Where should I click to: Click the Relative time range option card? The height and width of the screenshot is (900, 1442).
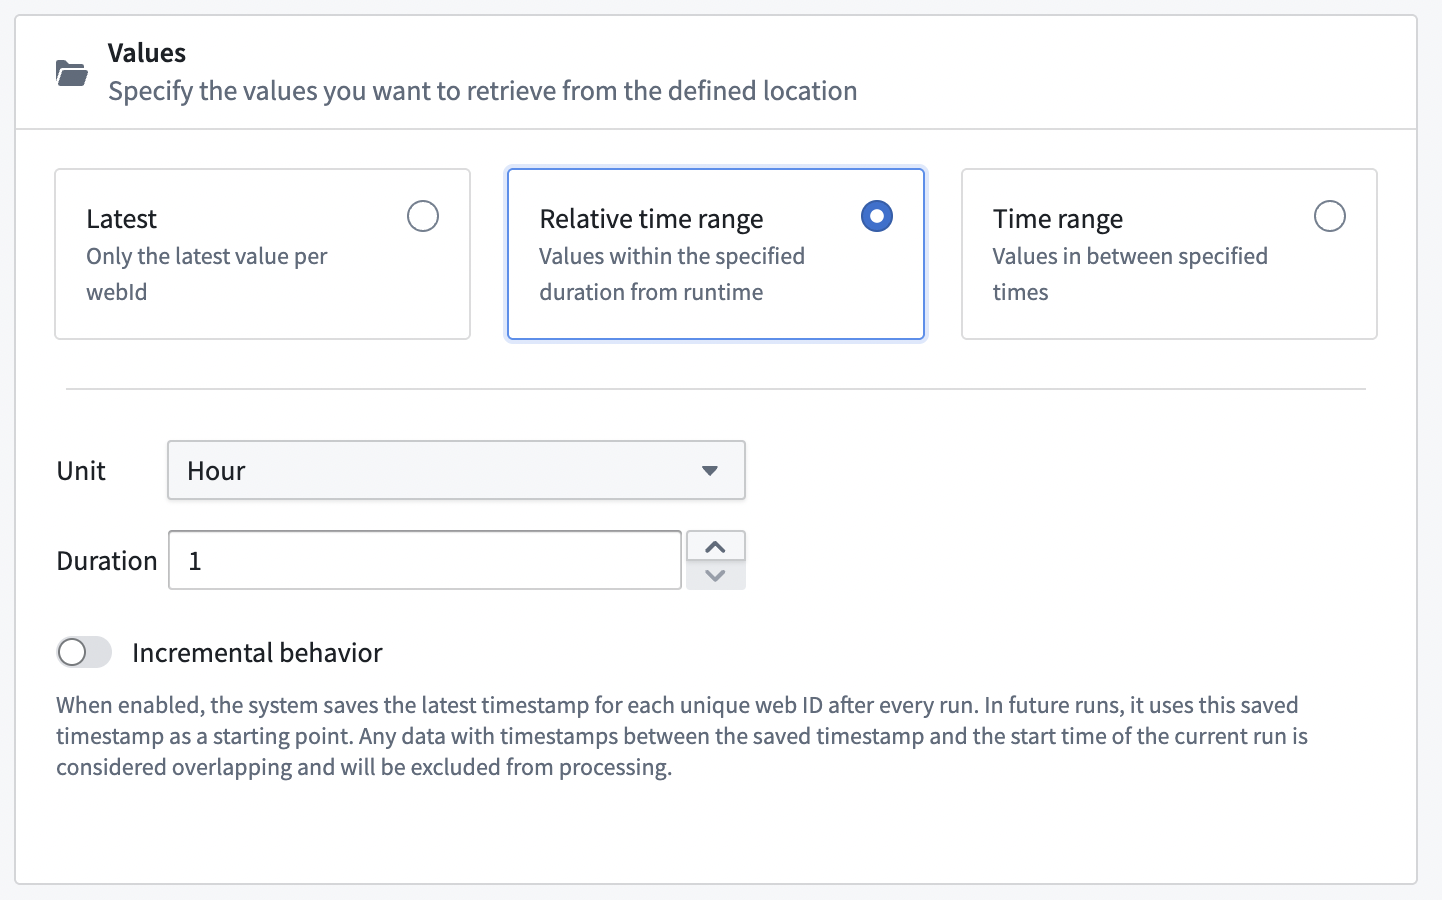(x=715, y=253)
